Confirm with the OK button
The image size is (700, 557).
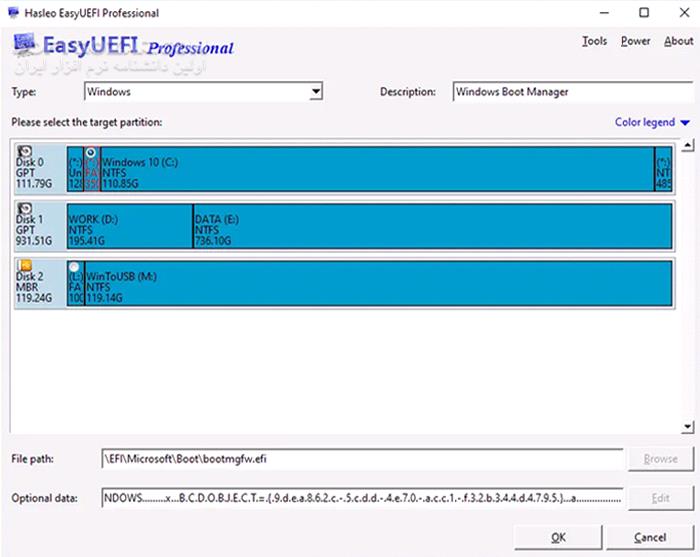pyautogui.click(x=558, y=537)
